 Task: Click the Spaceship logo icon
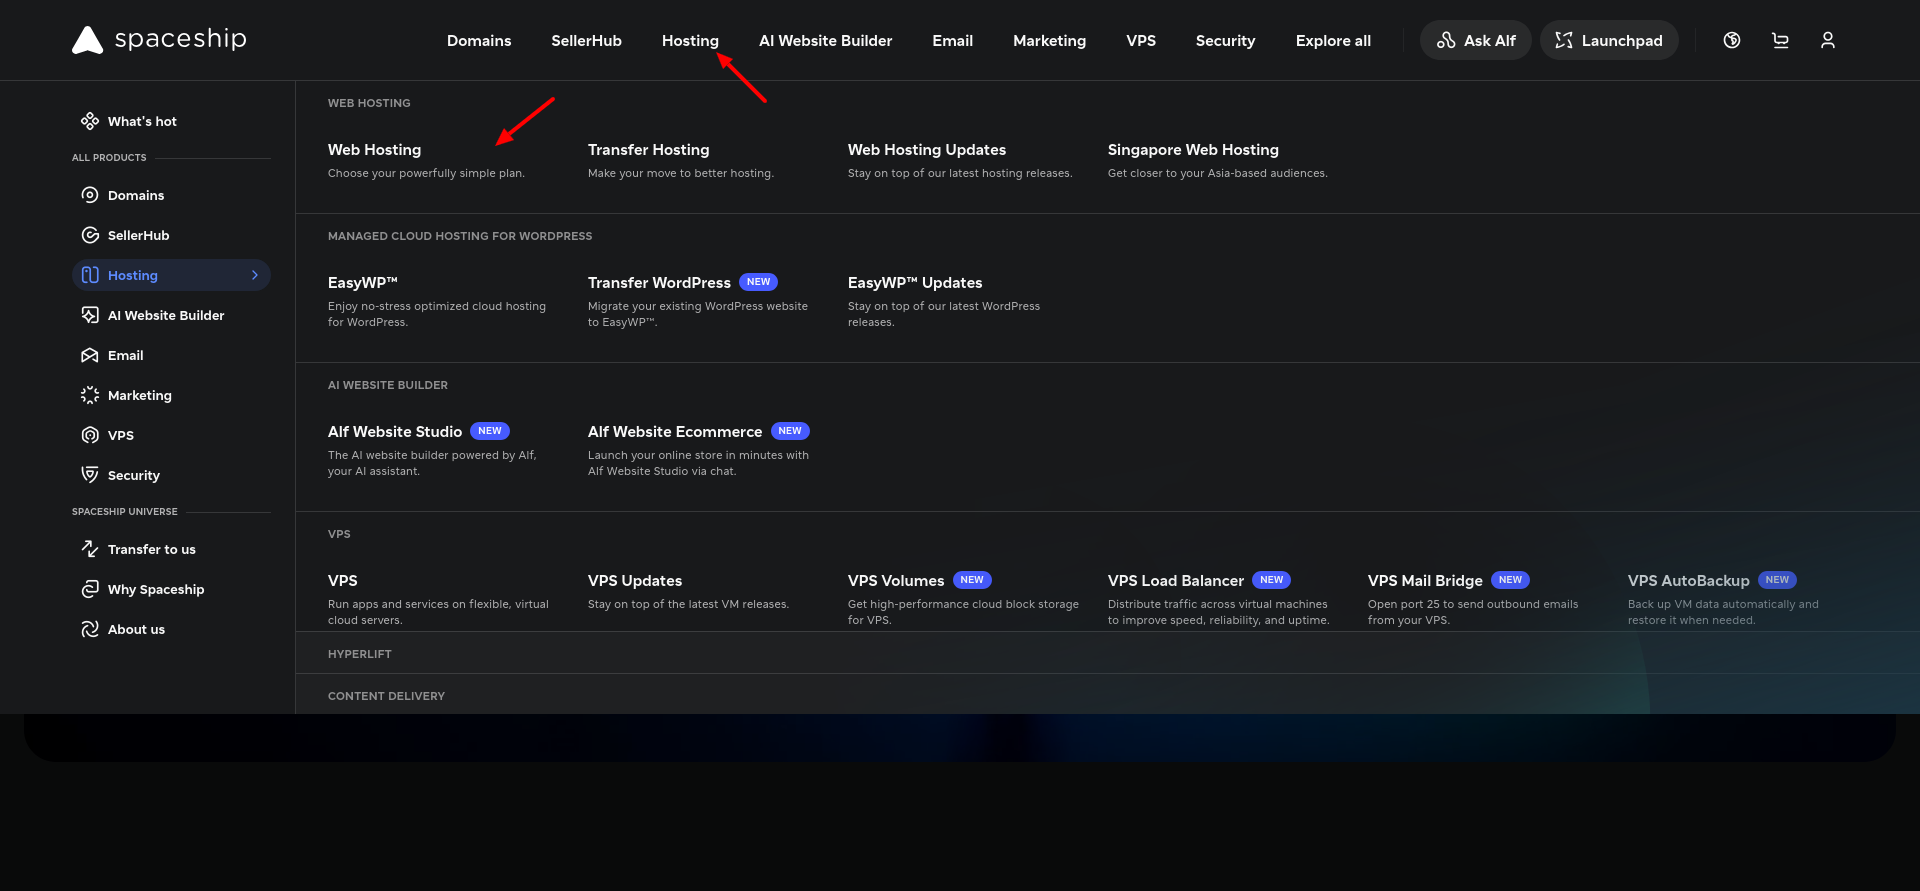click(x=88, y=40)
